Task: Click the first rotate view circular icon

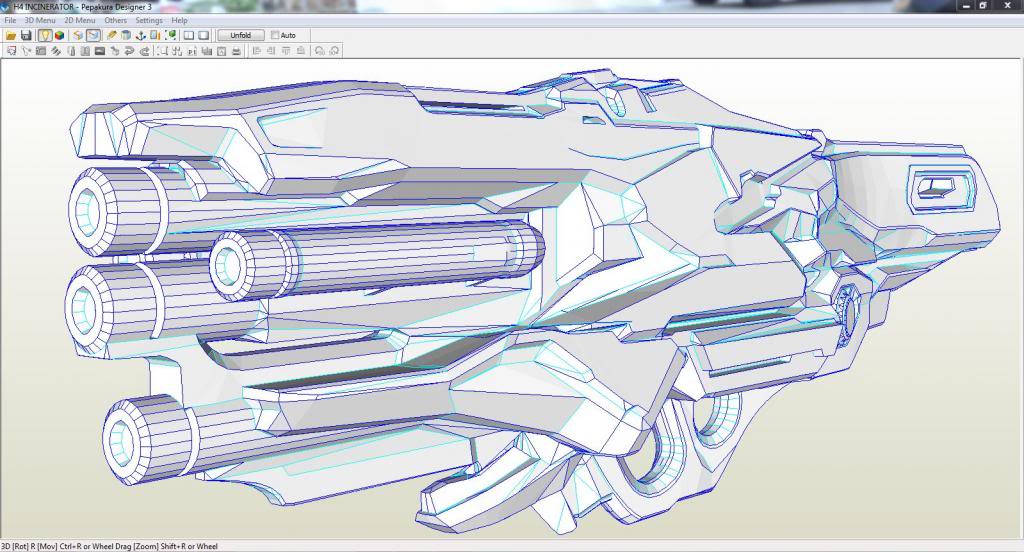Action: pyautogui.click(x=319, y=51)
